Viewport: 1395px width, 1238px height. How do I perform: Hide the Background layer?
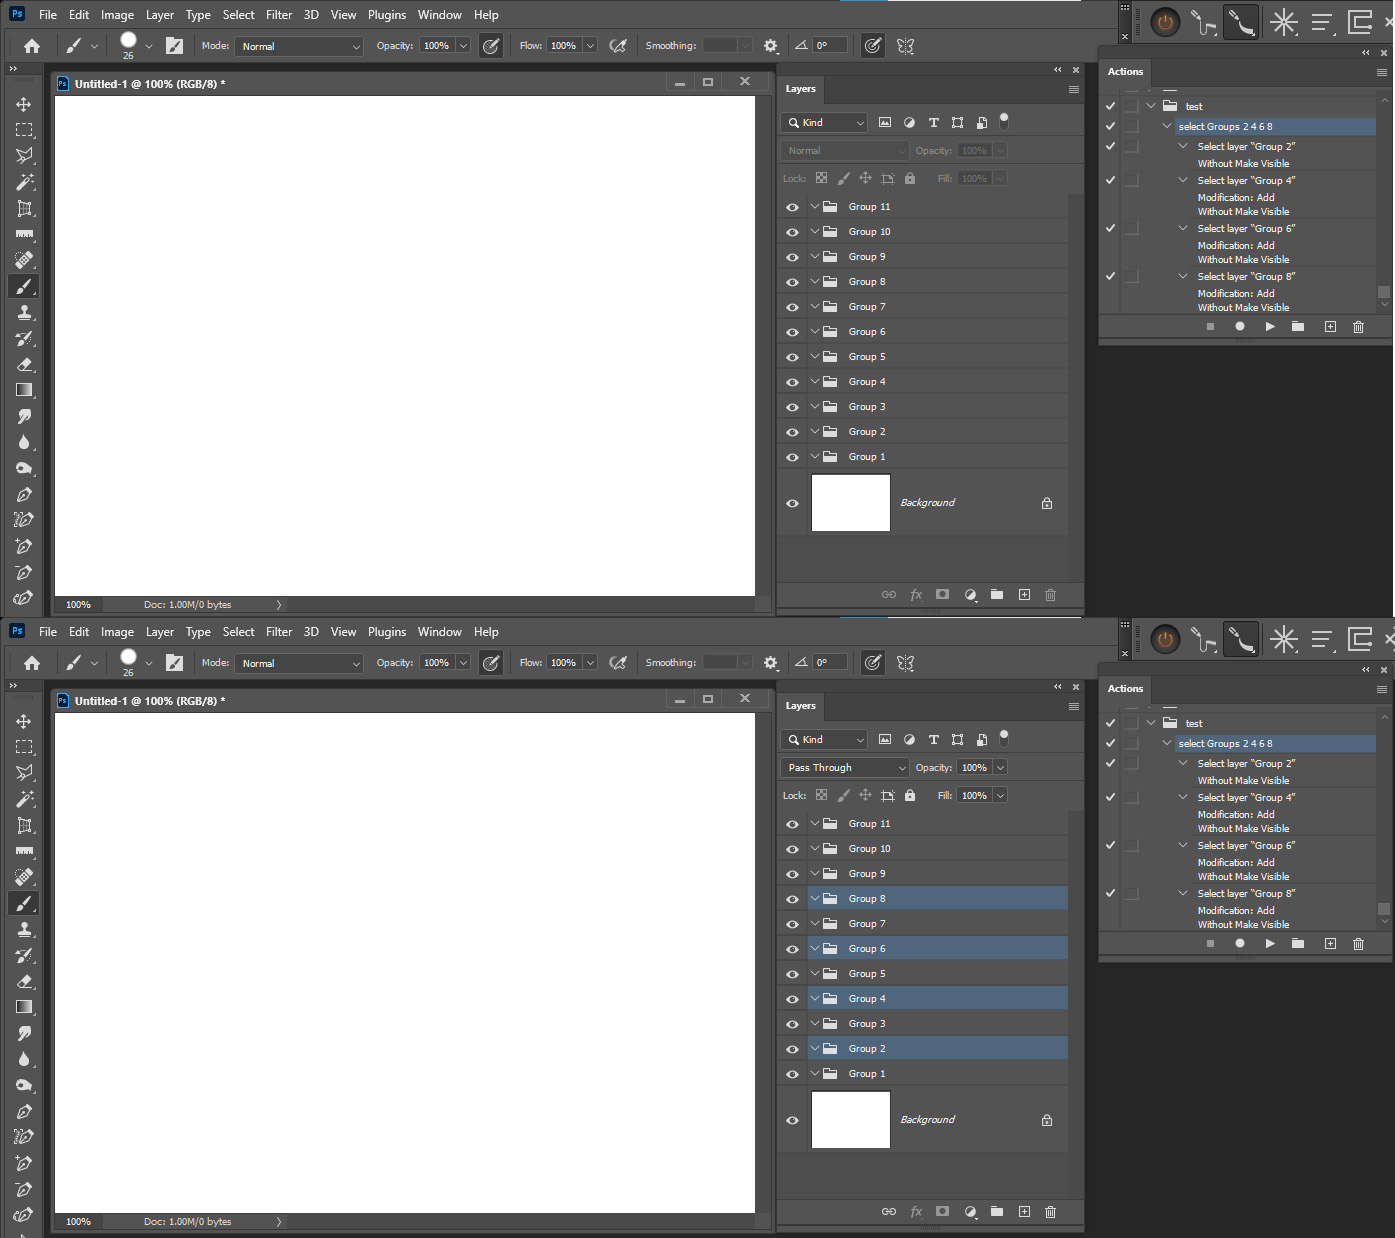pos(791,503)
